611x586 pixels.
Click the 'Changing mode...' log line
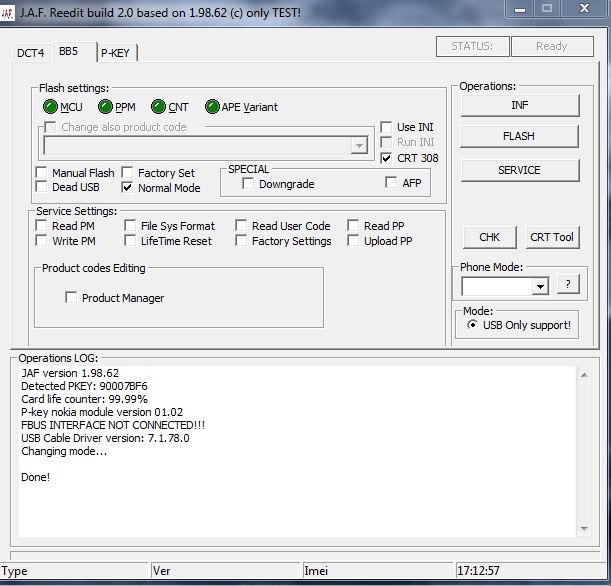coord(64,451)
